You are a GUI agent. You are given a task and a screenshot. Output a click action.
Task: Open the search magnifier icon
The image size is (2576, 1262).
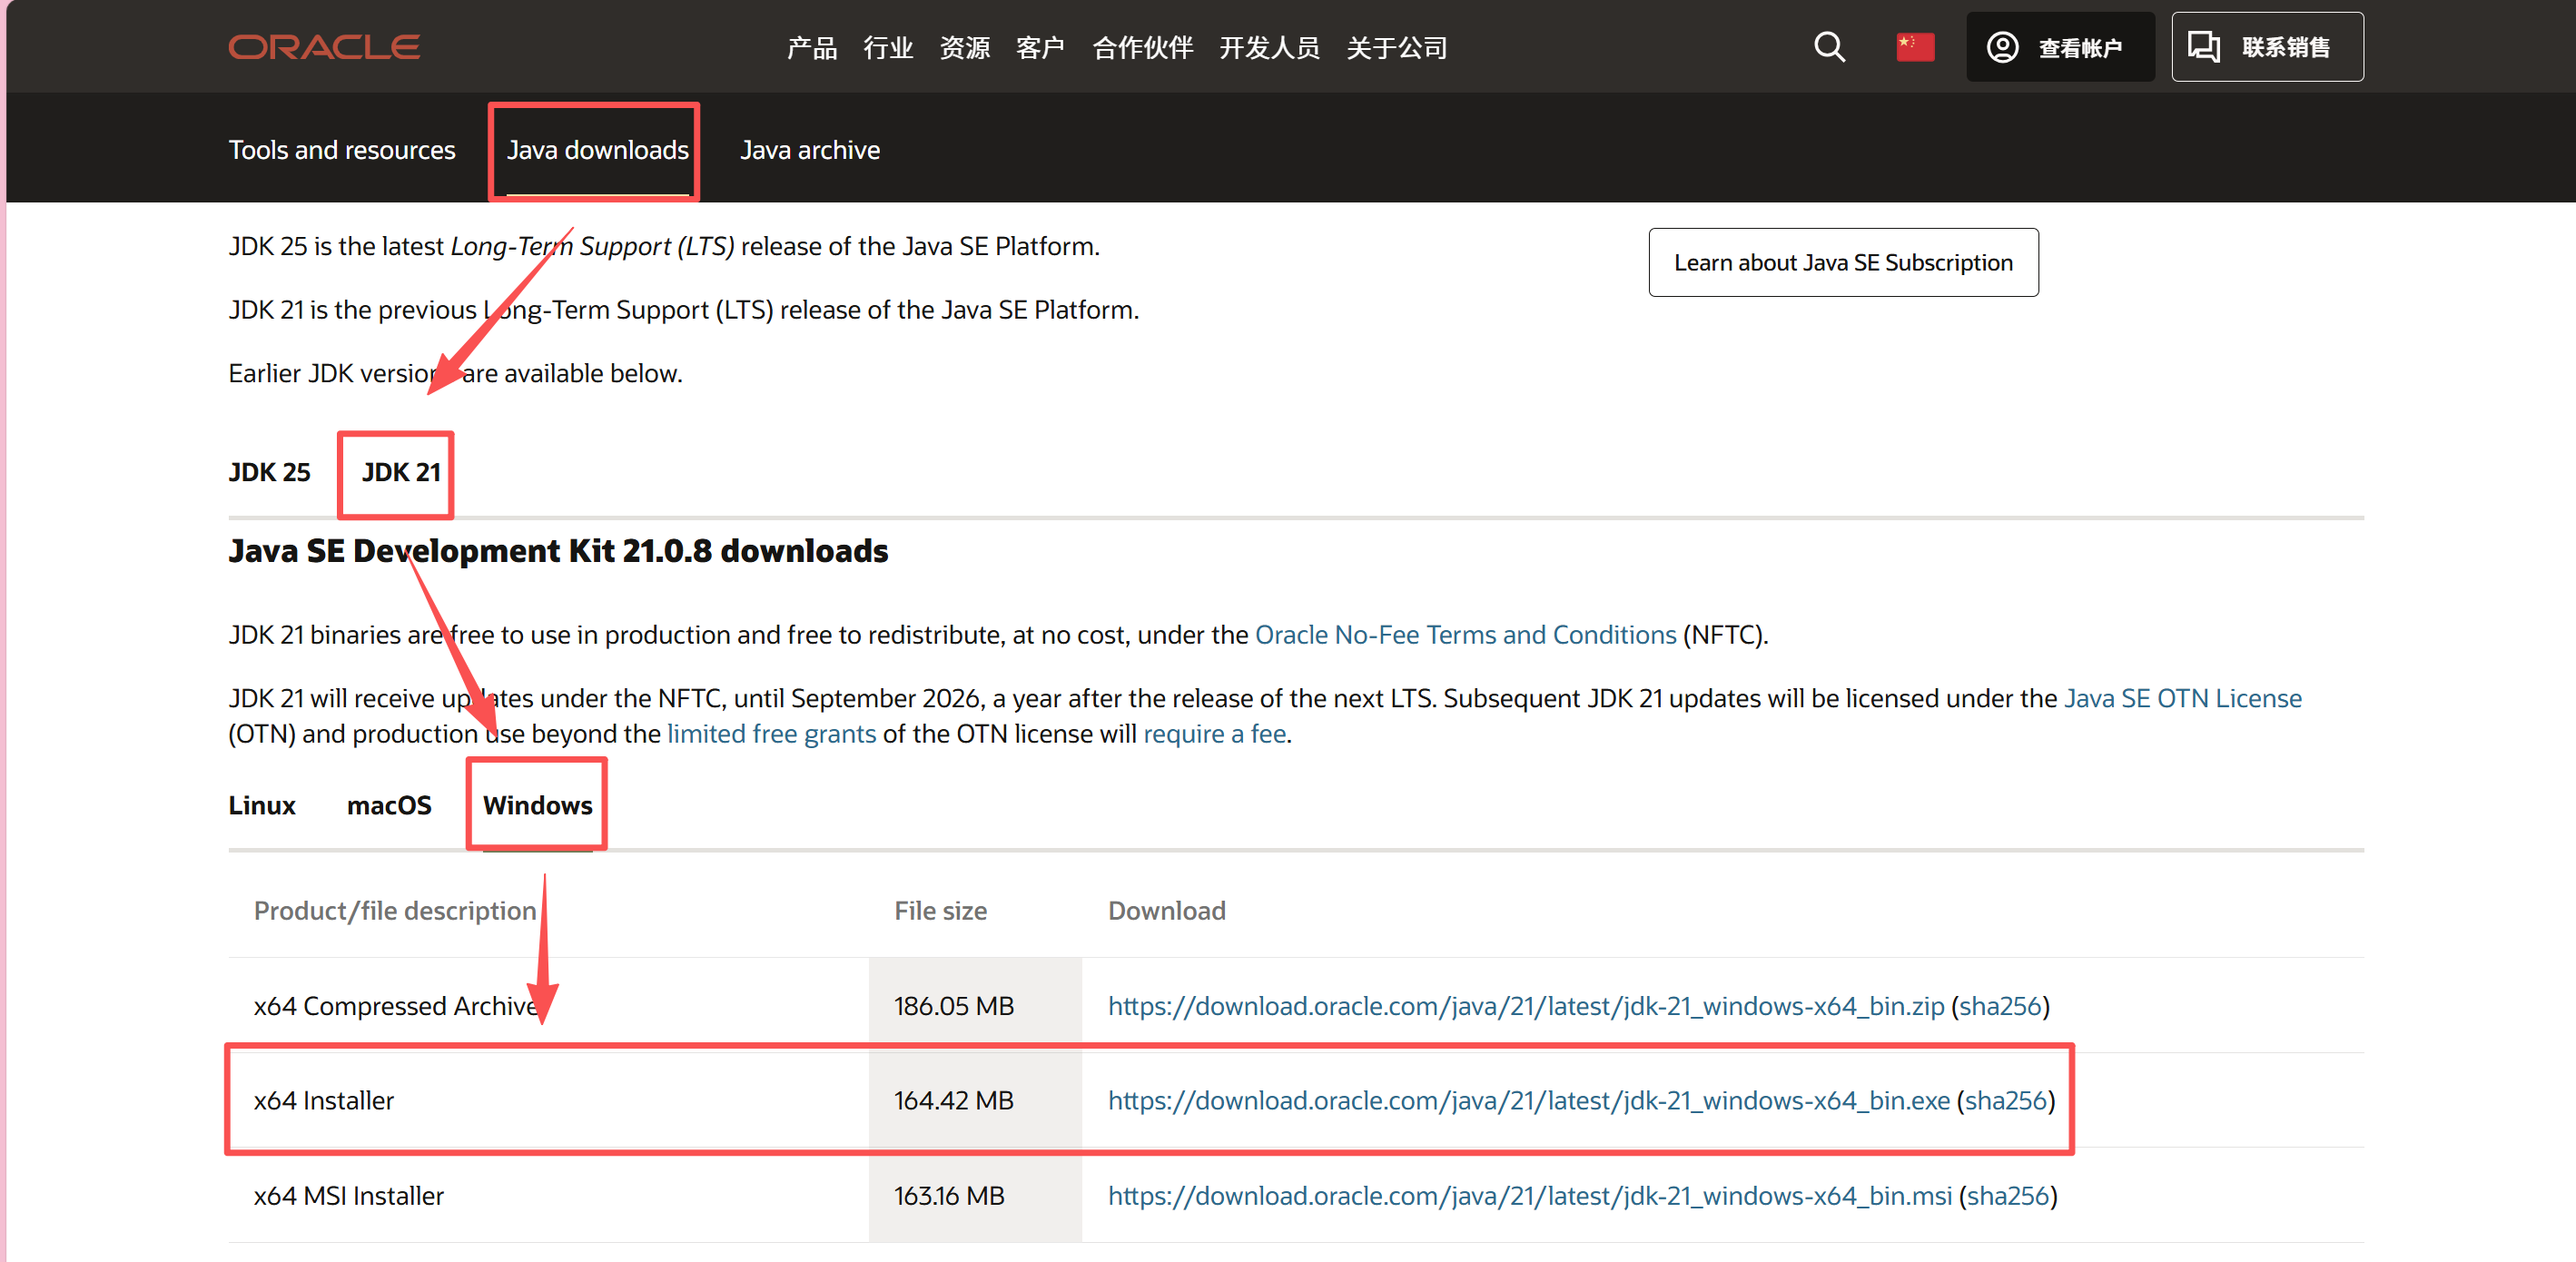(x=1828, y=47)
